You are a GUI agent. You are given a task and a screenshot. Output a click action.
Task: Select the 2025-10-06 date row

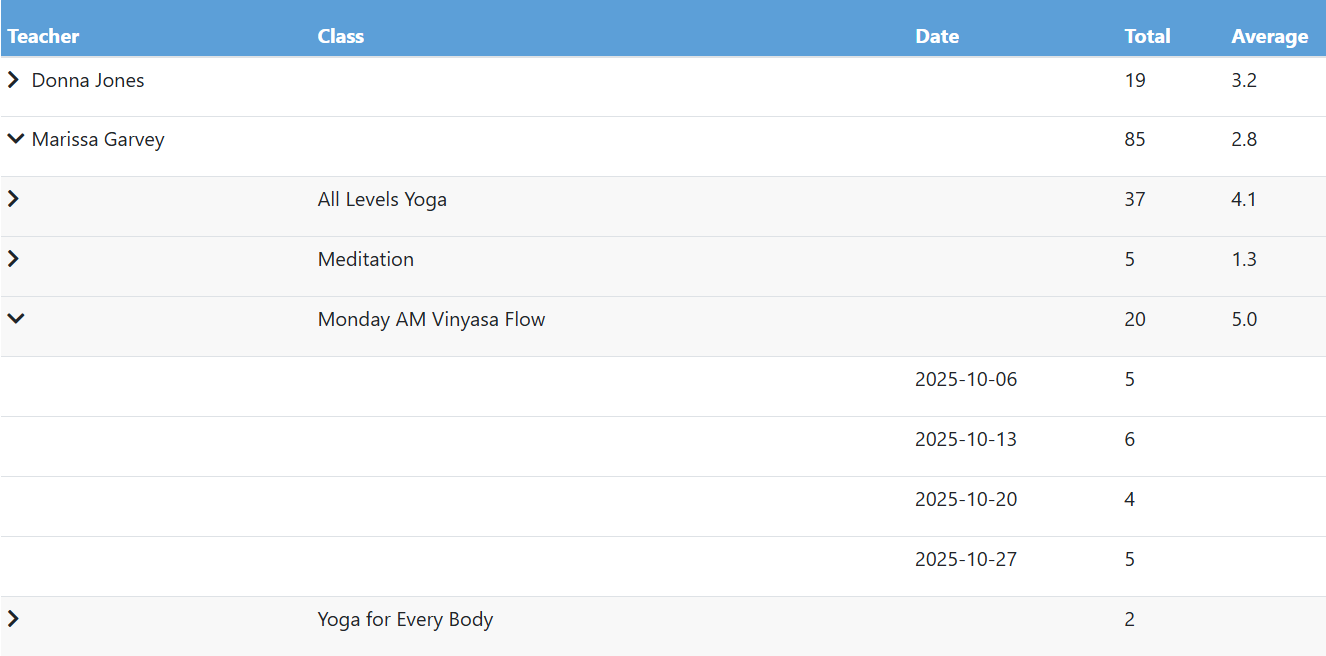(966, 379)
